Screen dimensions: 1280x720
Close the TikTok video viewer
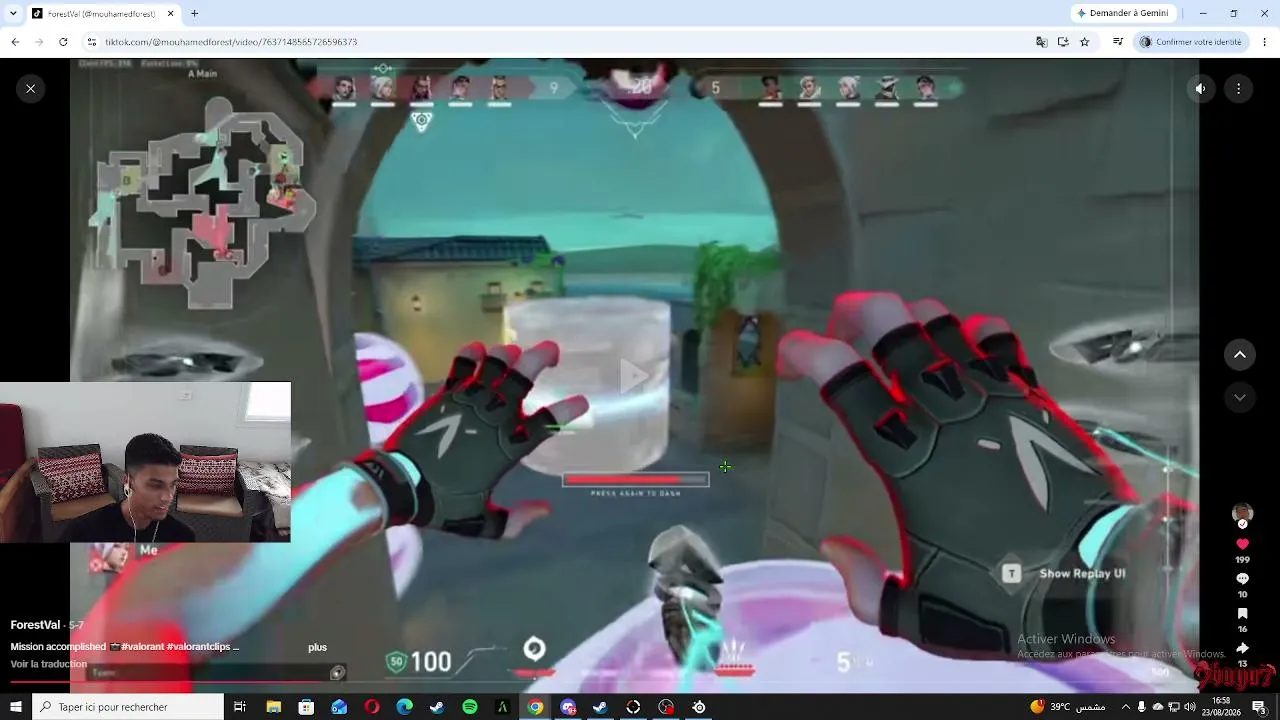31,89
